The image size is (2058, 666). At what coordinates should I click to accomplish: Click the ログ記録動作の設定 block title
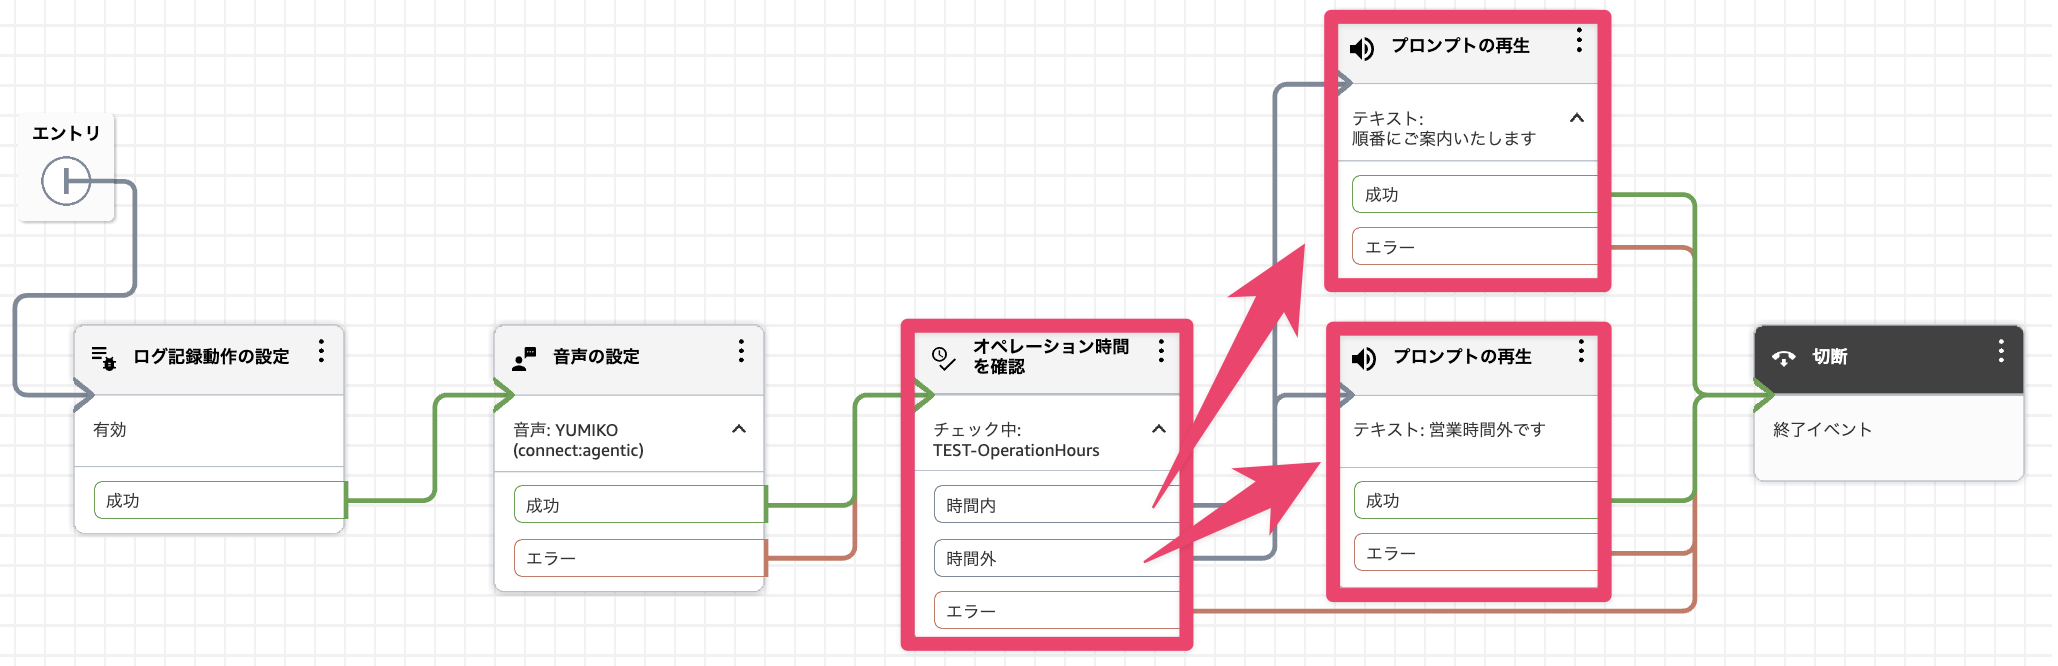(x=211, y=357)
